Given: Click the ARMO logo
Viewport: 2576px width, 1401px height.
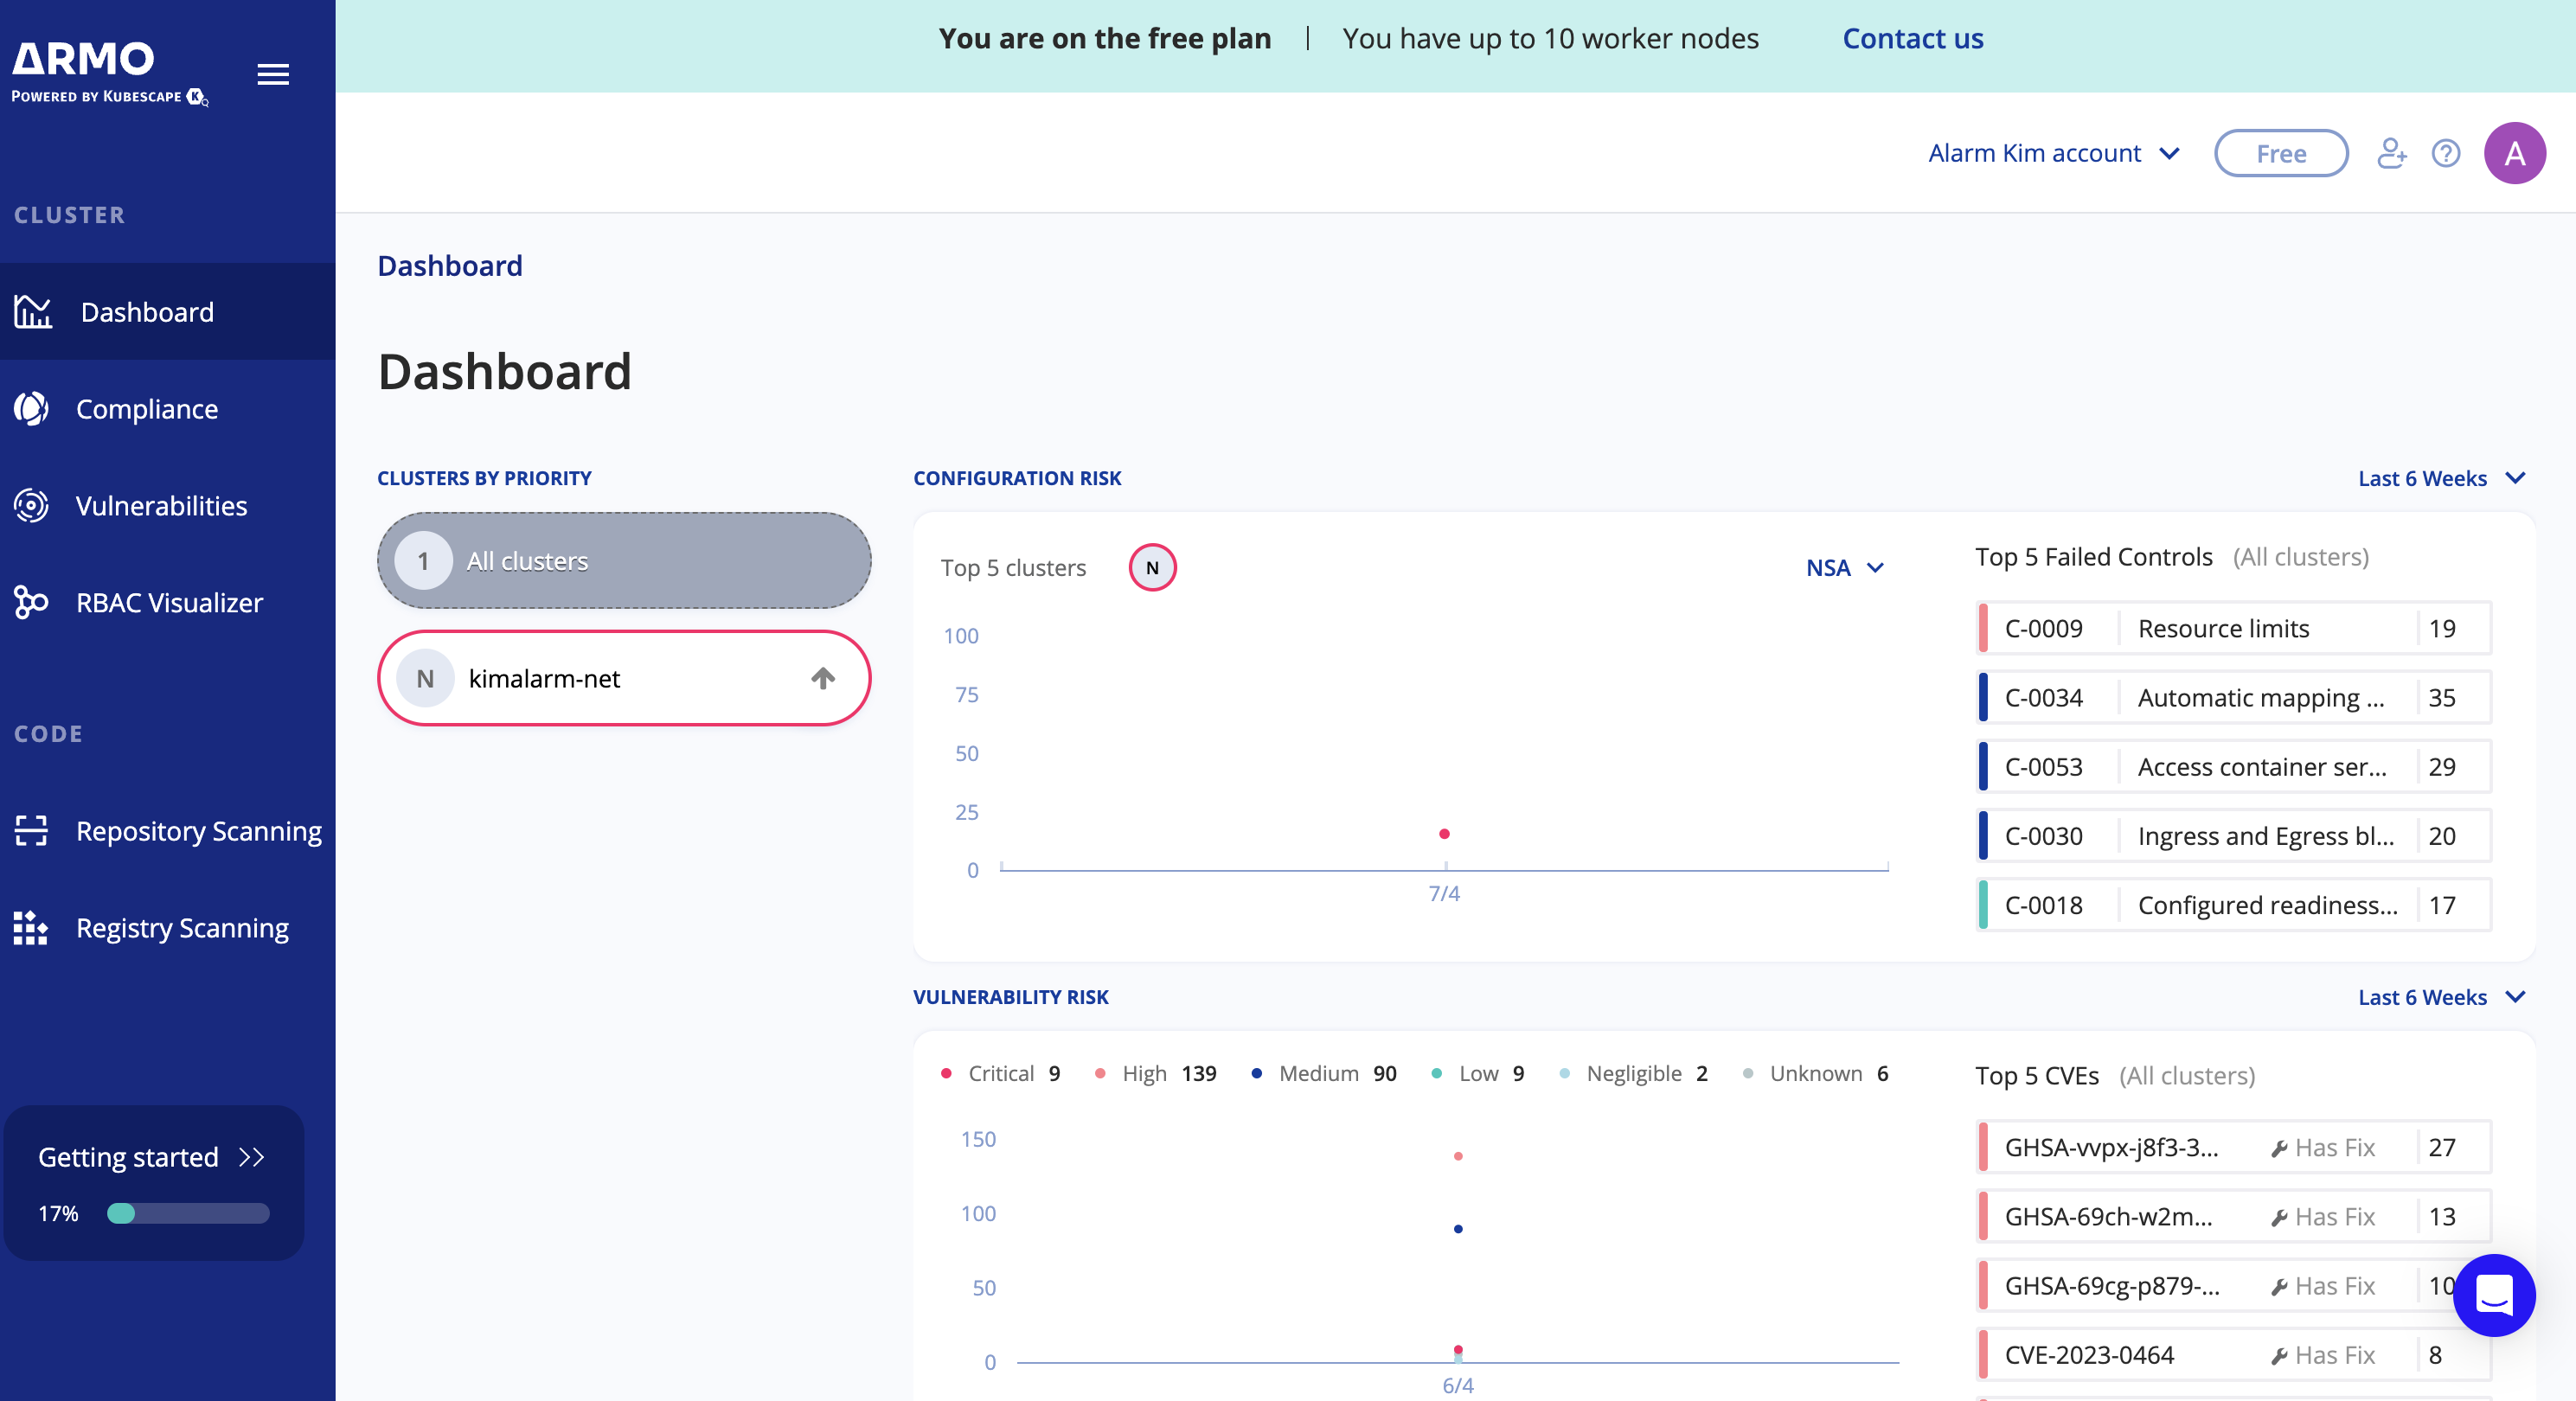Looking at the screenshot, I should coord(85,60).
